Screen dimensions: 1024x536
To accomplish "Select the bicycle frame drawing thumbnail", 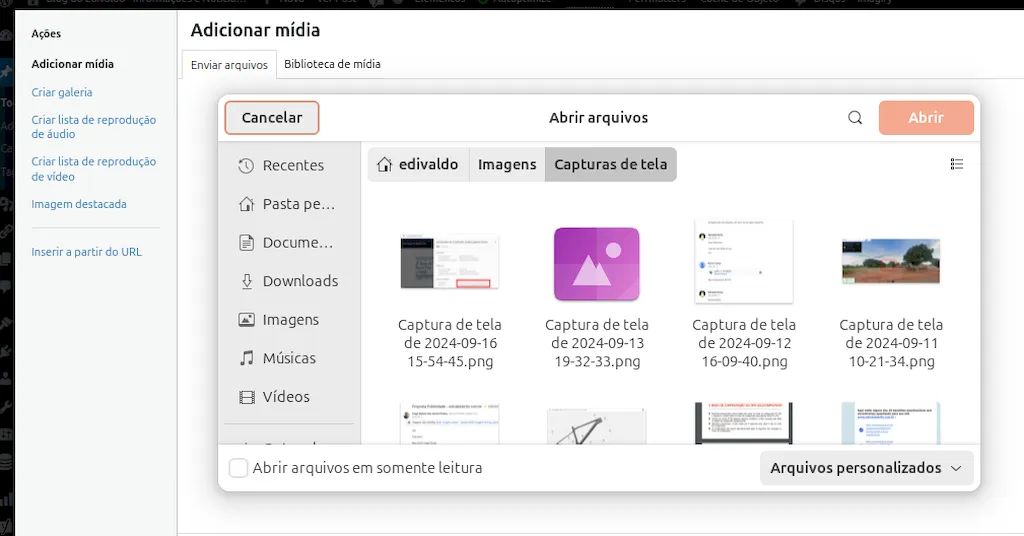I will pyautogui.click(x=597, y=426).
